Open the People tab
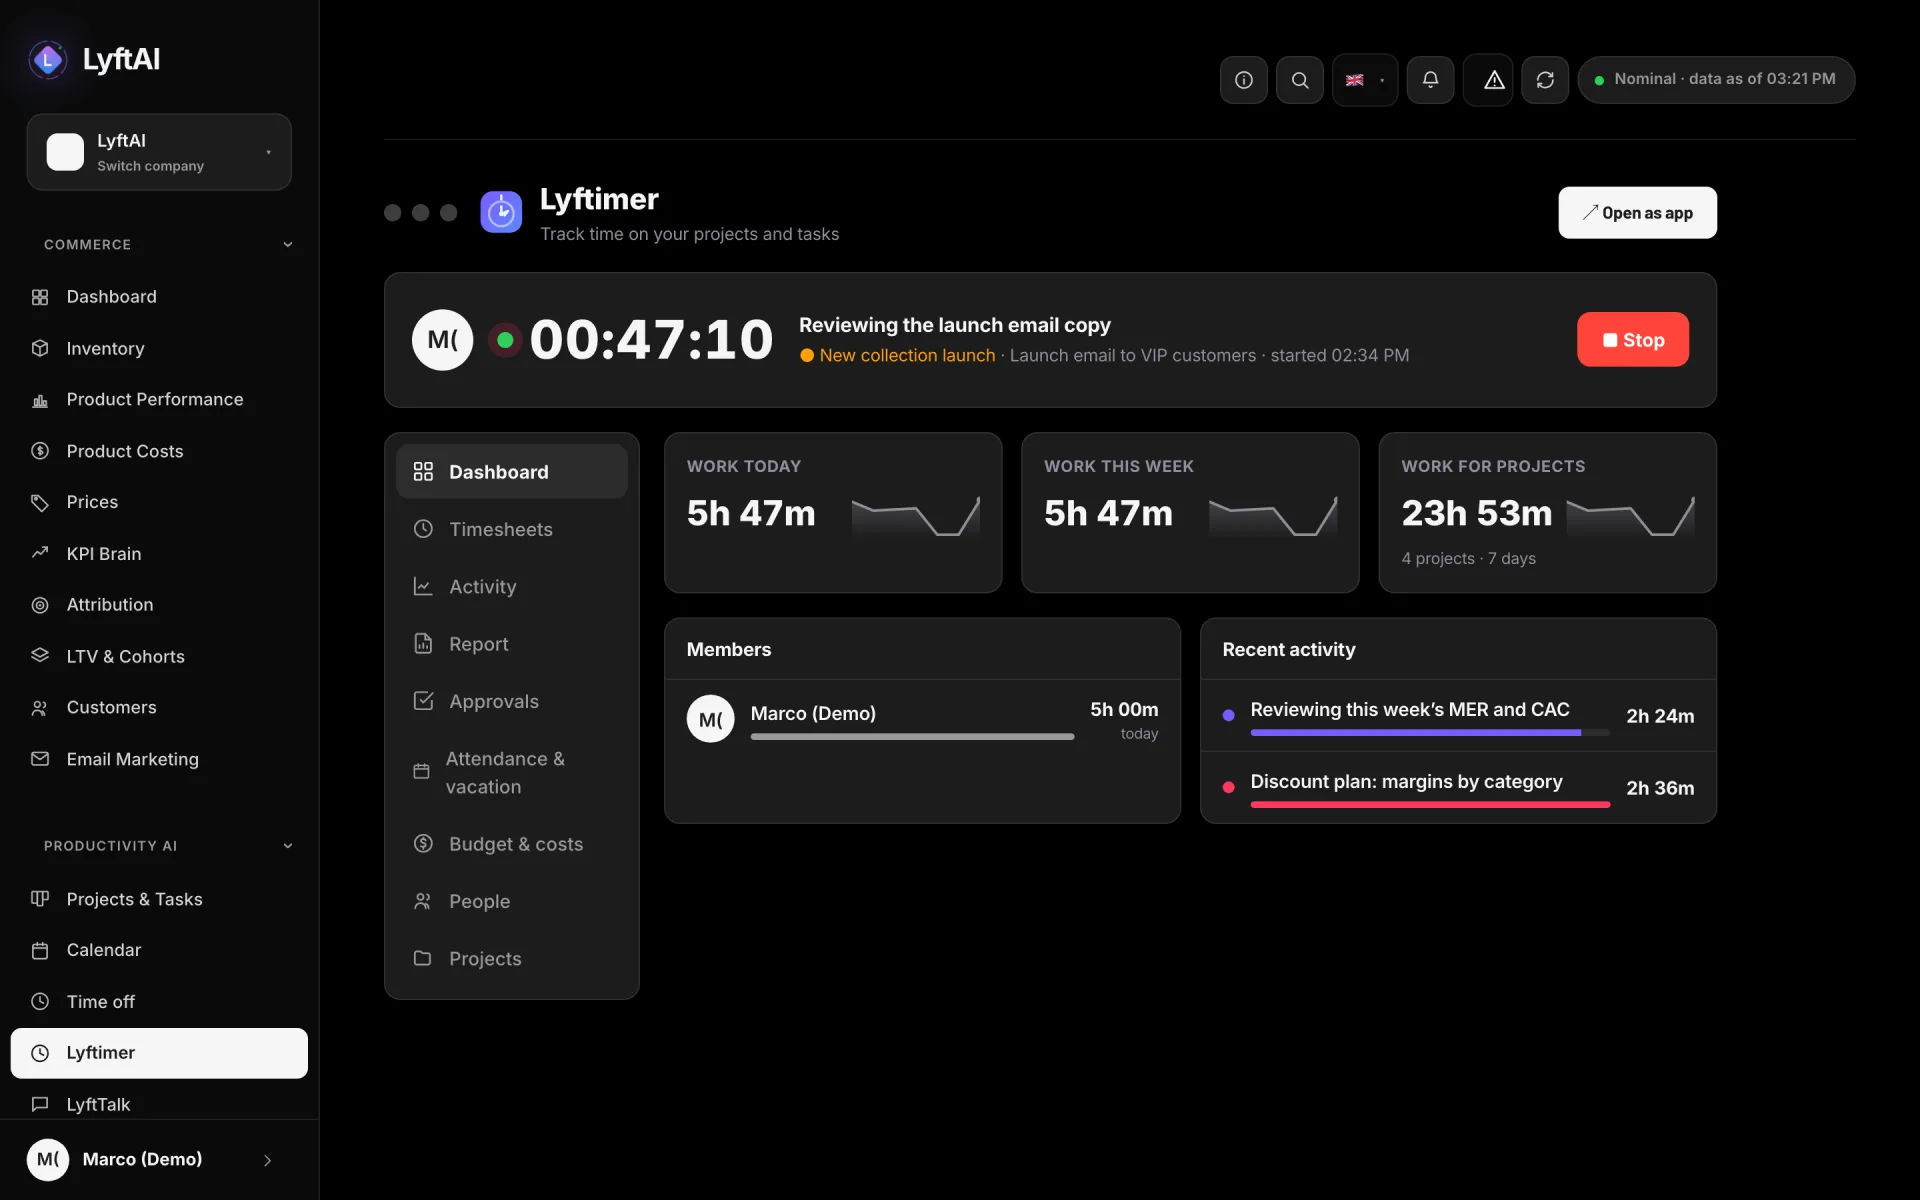 point(512,902)
